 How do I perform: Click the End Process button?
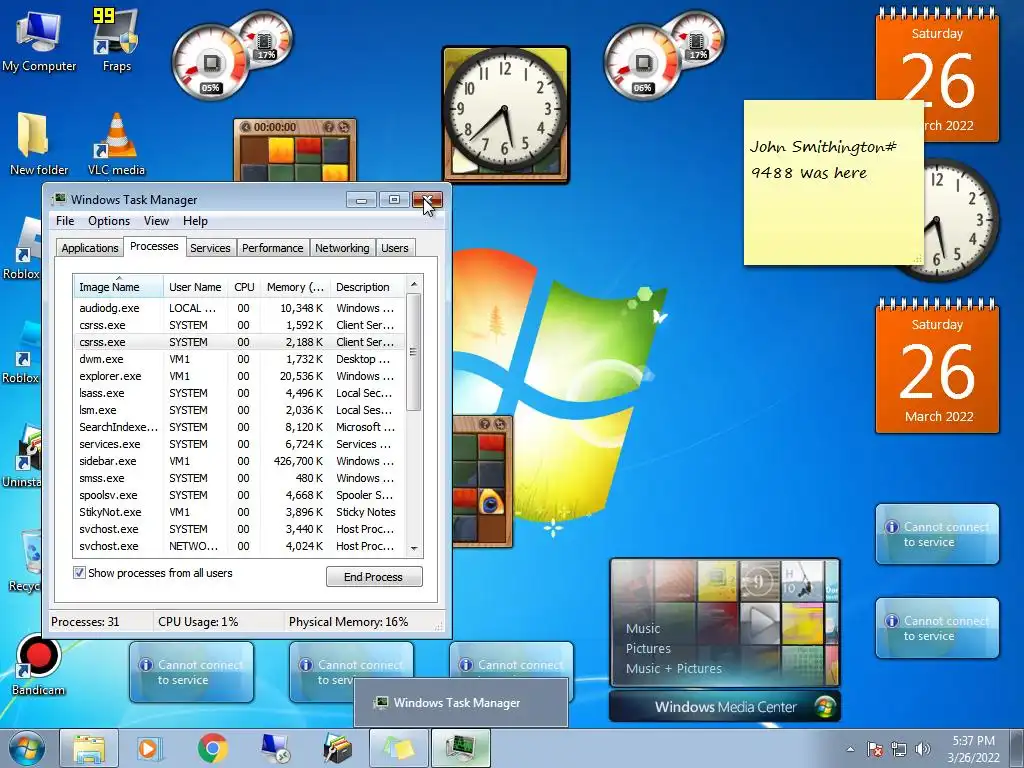pos(374,577)
